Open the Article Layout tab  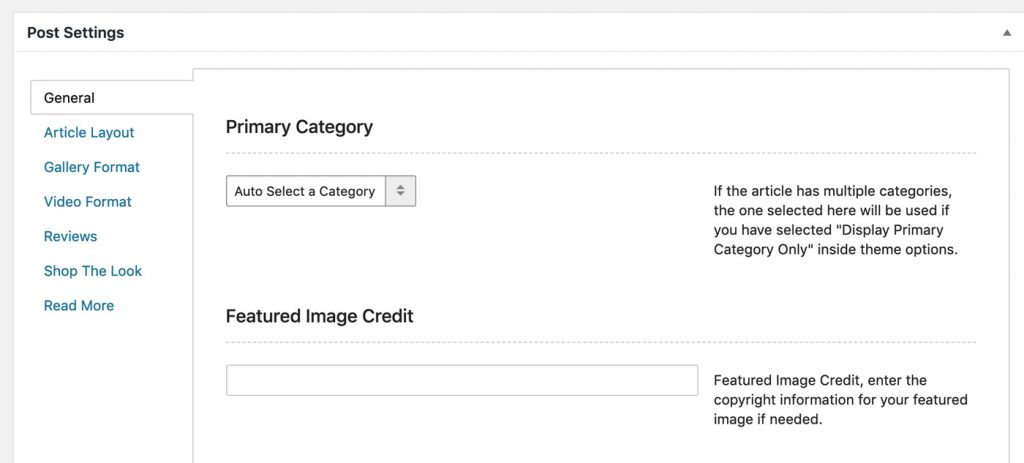click(x=89, y=133)
